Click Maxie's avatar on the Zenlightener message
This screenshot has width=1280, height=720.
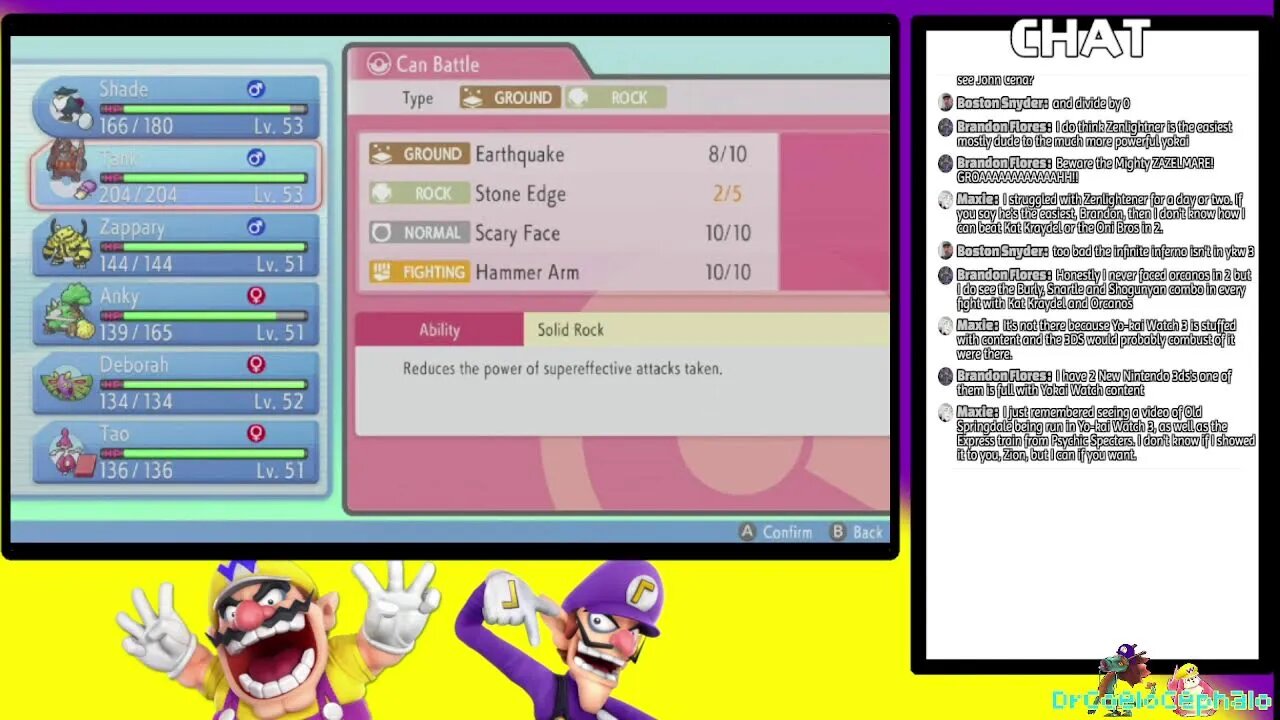click(946, 200)
